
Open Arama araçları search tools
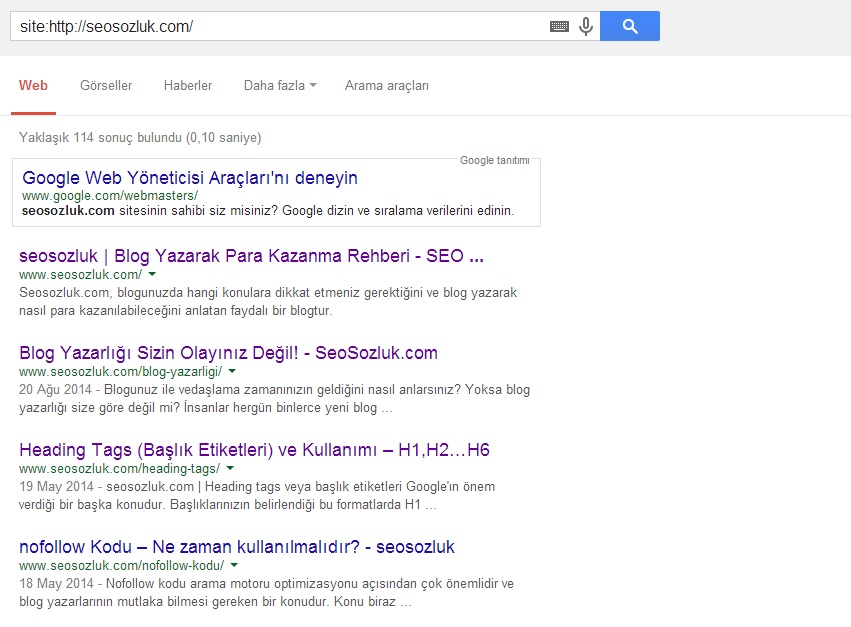pyautogui.click(x=386, y=86)
